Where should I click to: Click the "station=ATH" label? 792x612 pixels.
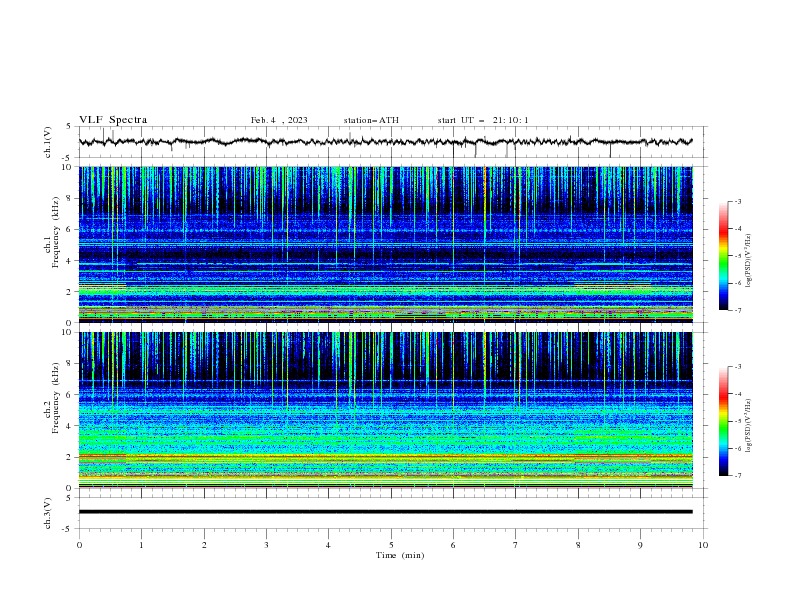click(x=371, y=120)
